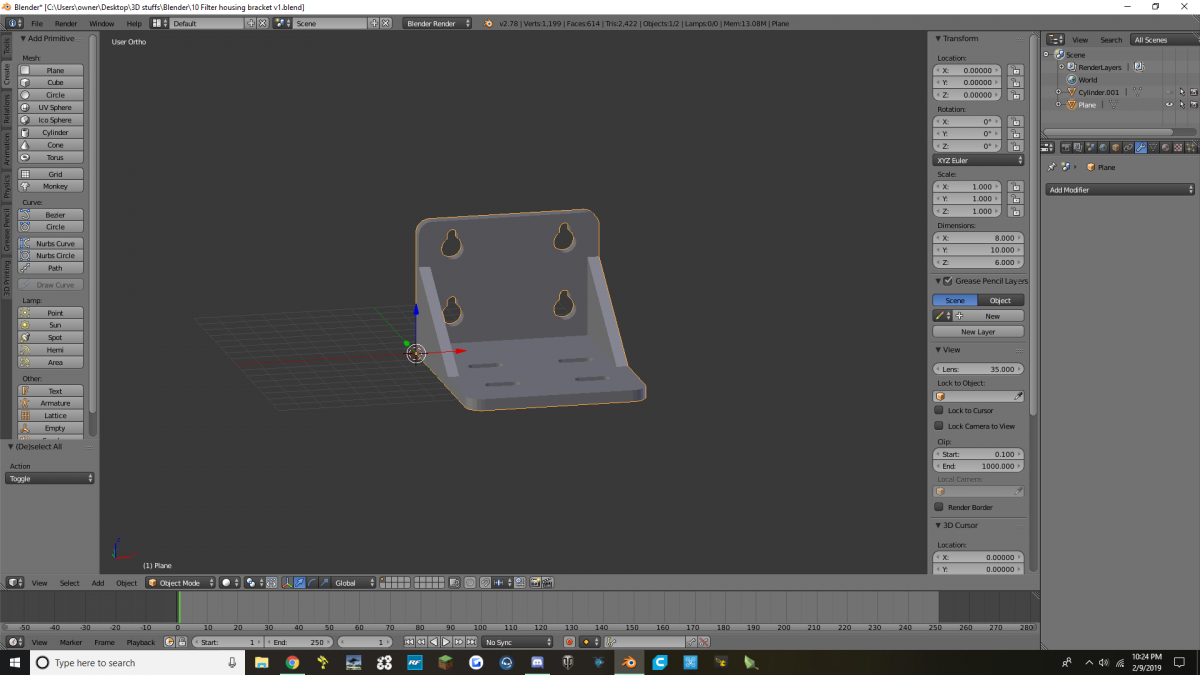Open the Render properties tab camera icon
Viewport: 1200px width, 675px height.
tap(1064, 148)
